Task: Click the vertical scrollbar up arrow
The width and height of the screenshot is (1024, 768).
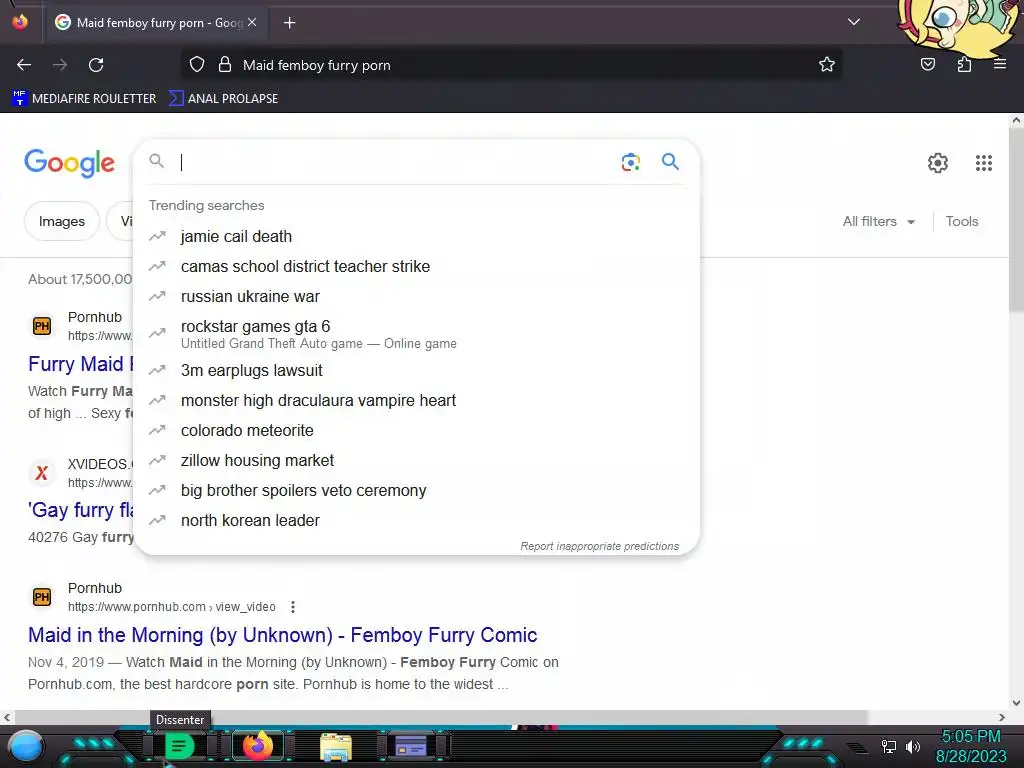Action: pyautogui.click(x=1016, y=120)
